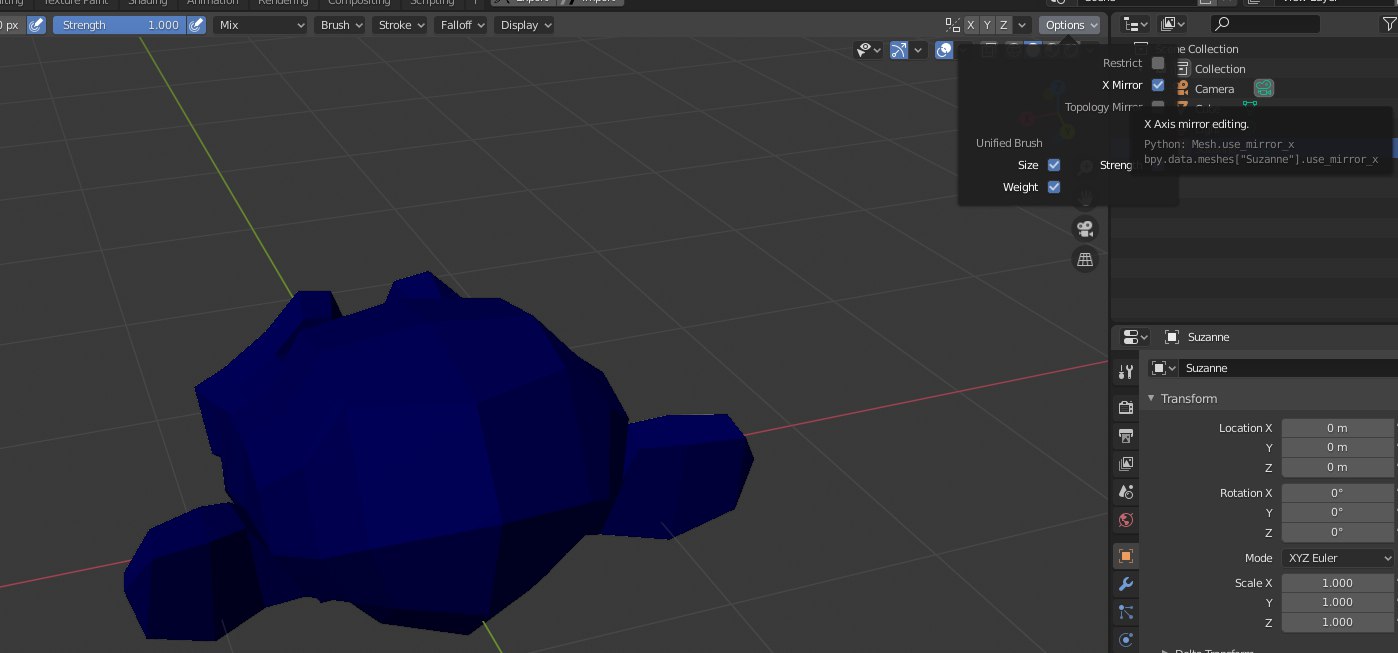The width and height of the screenshot is (1398, 653).
Task: Click the Rotation X value field
Action: tap(1337, 493)
